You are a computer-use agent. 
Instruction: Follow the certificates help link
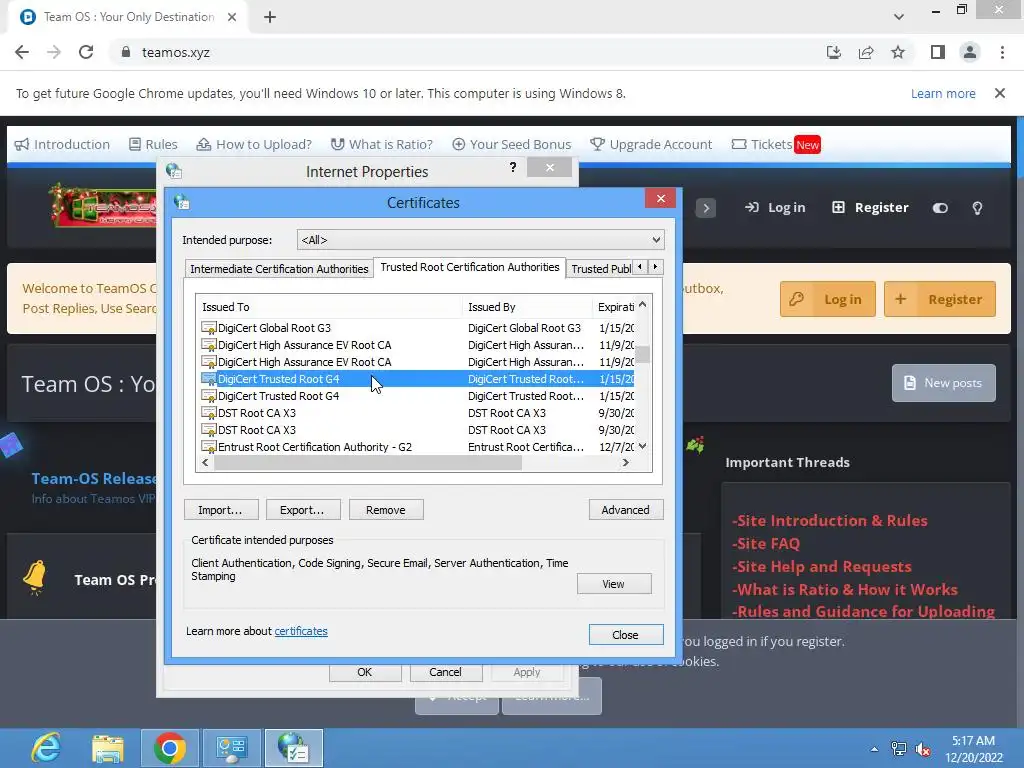coord(301,631)
